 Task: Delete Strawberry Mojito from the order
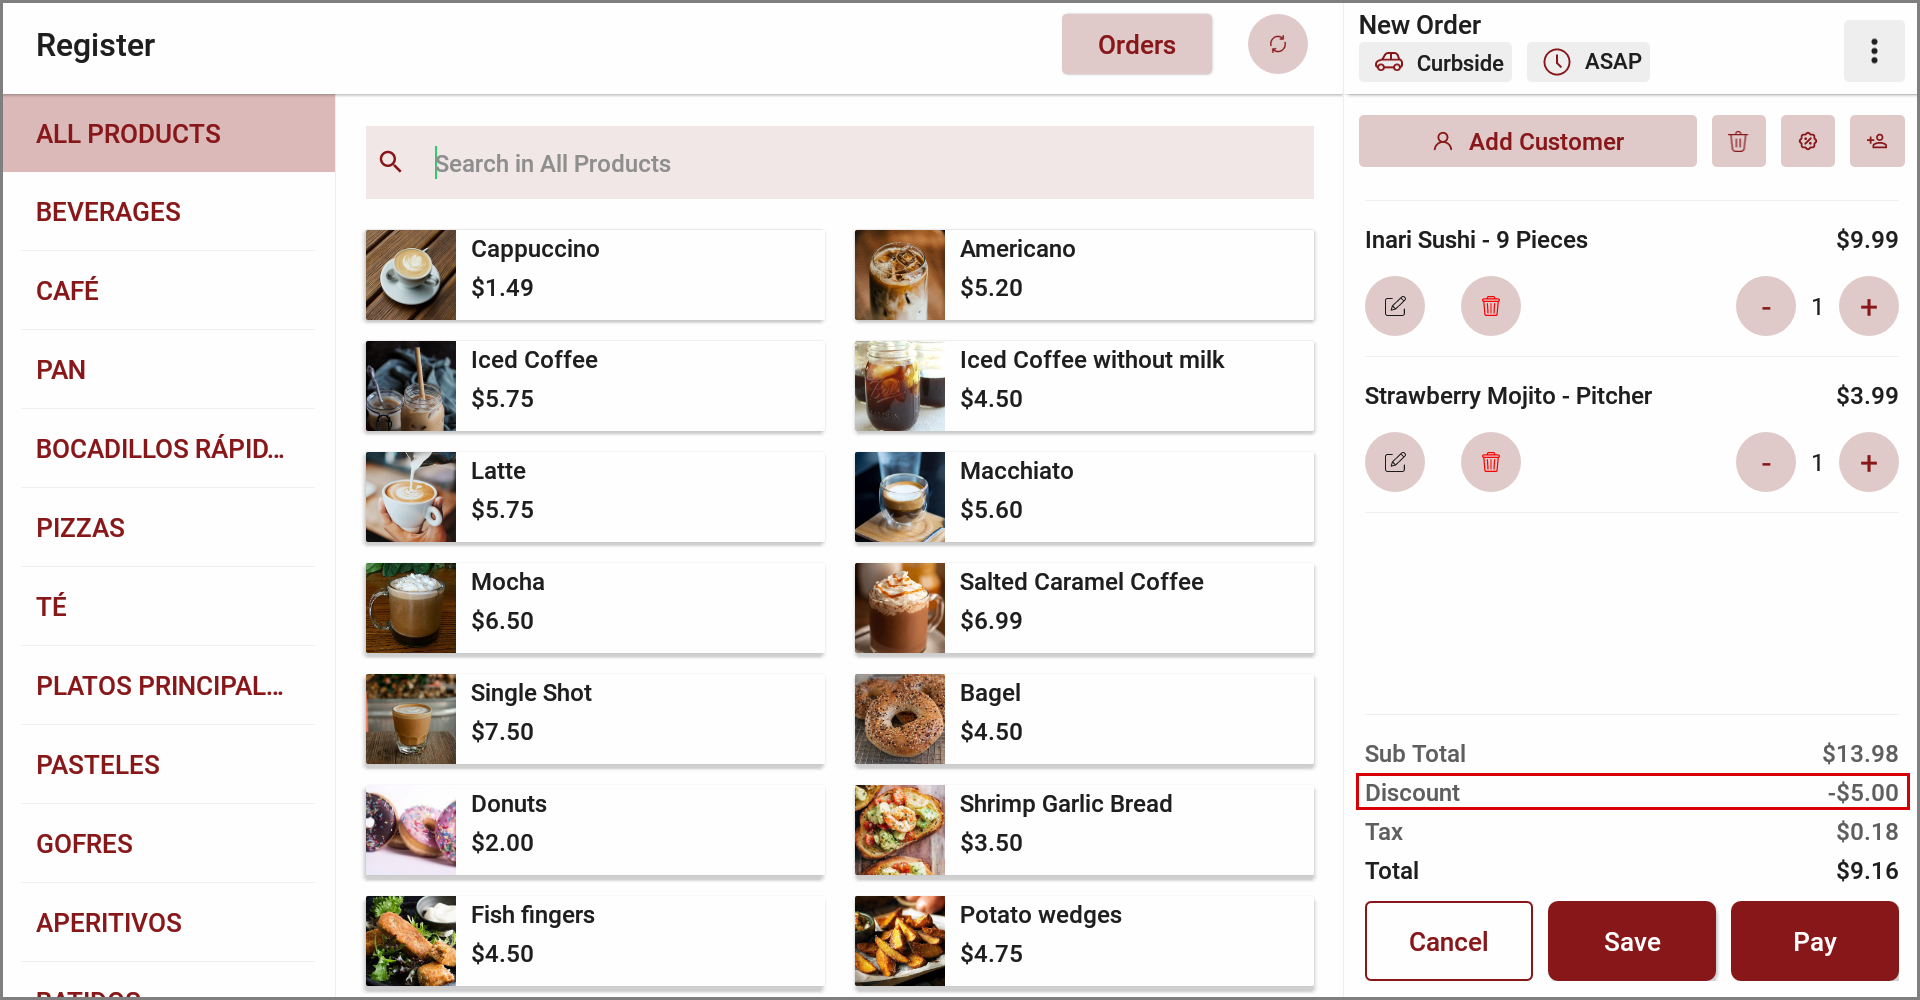1490,462
